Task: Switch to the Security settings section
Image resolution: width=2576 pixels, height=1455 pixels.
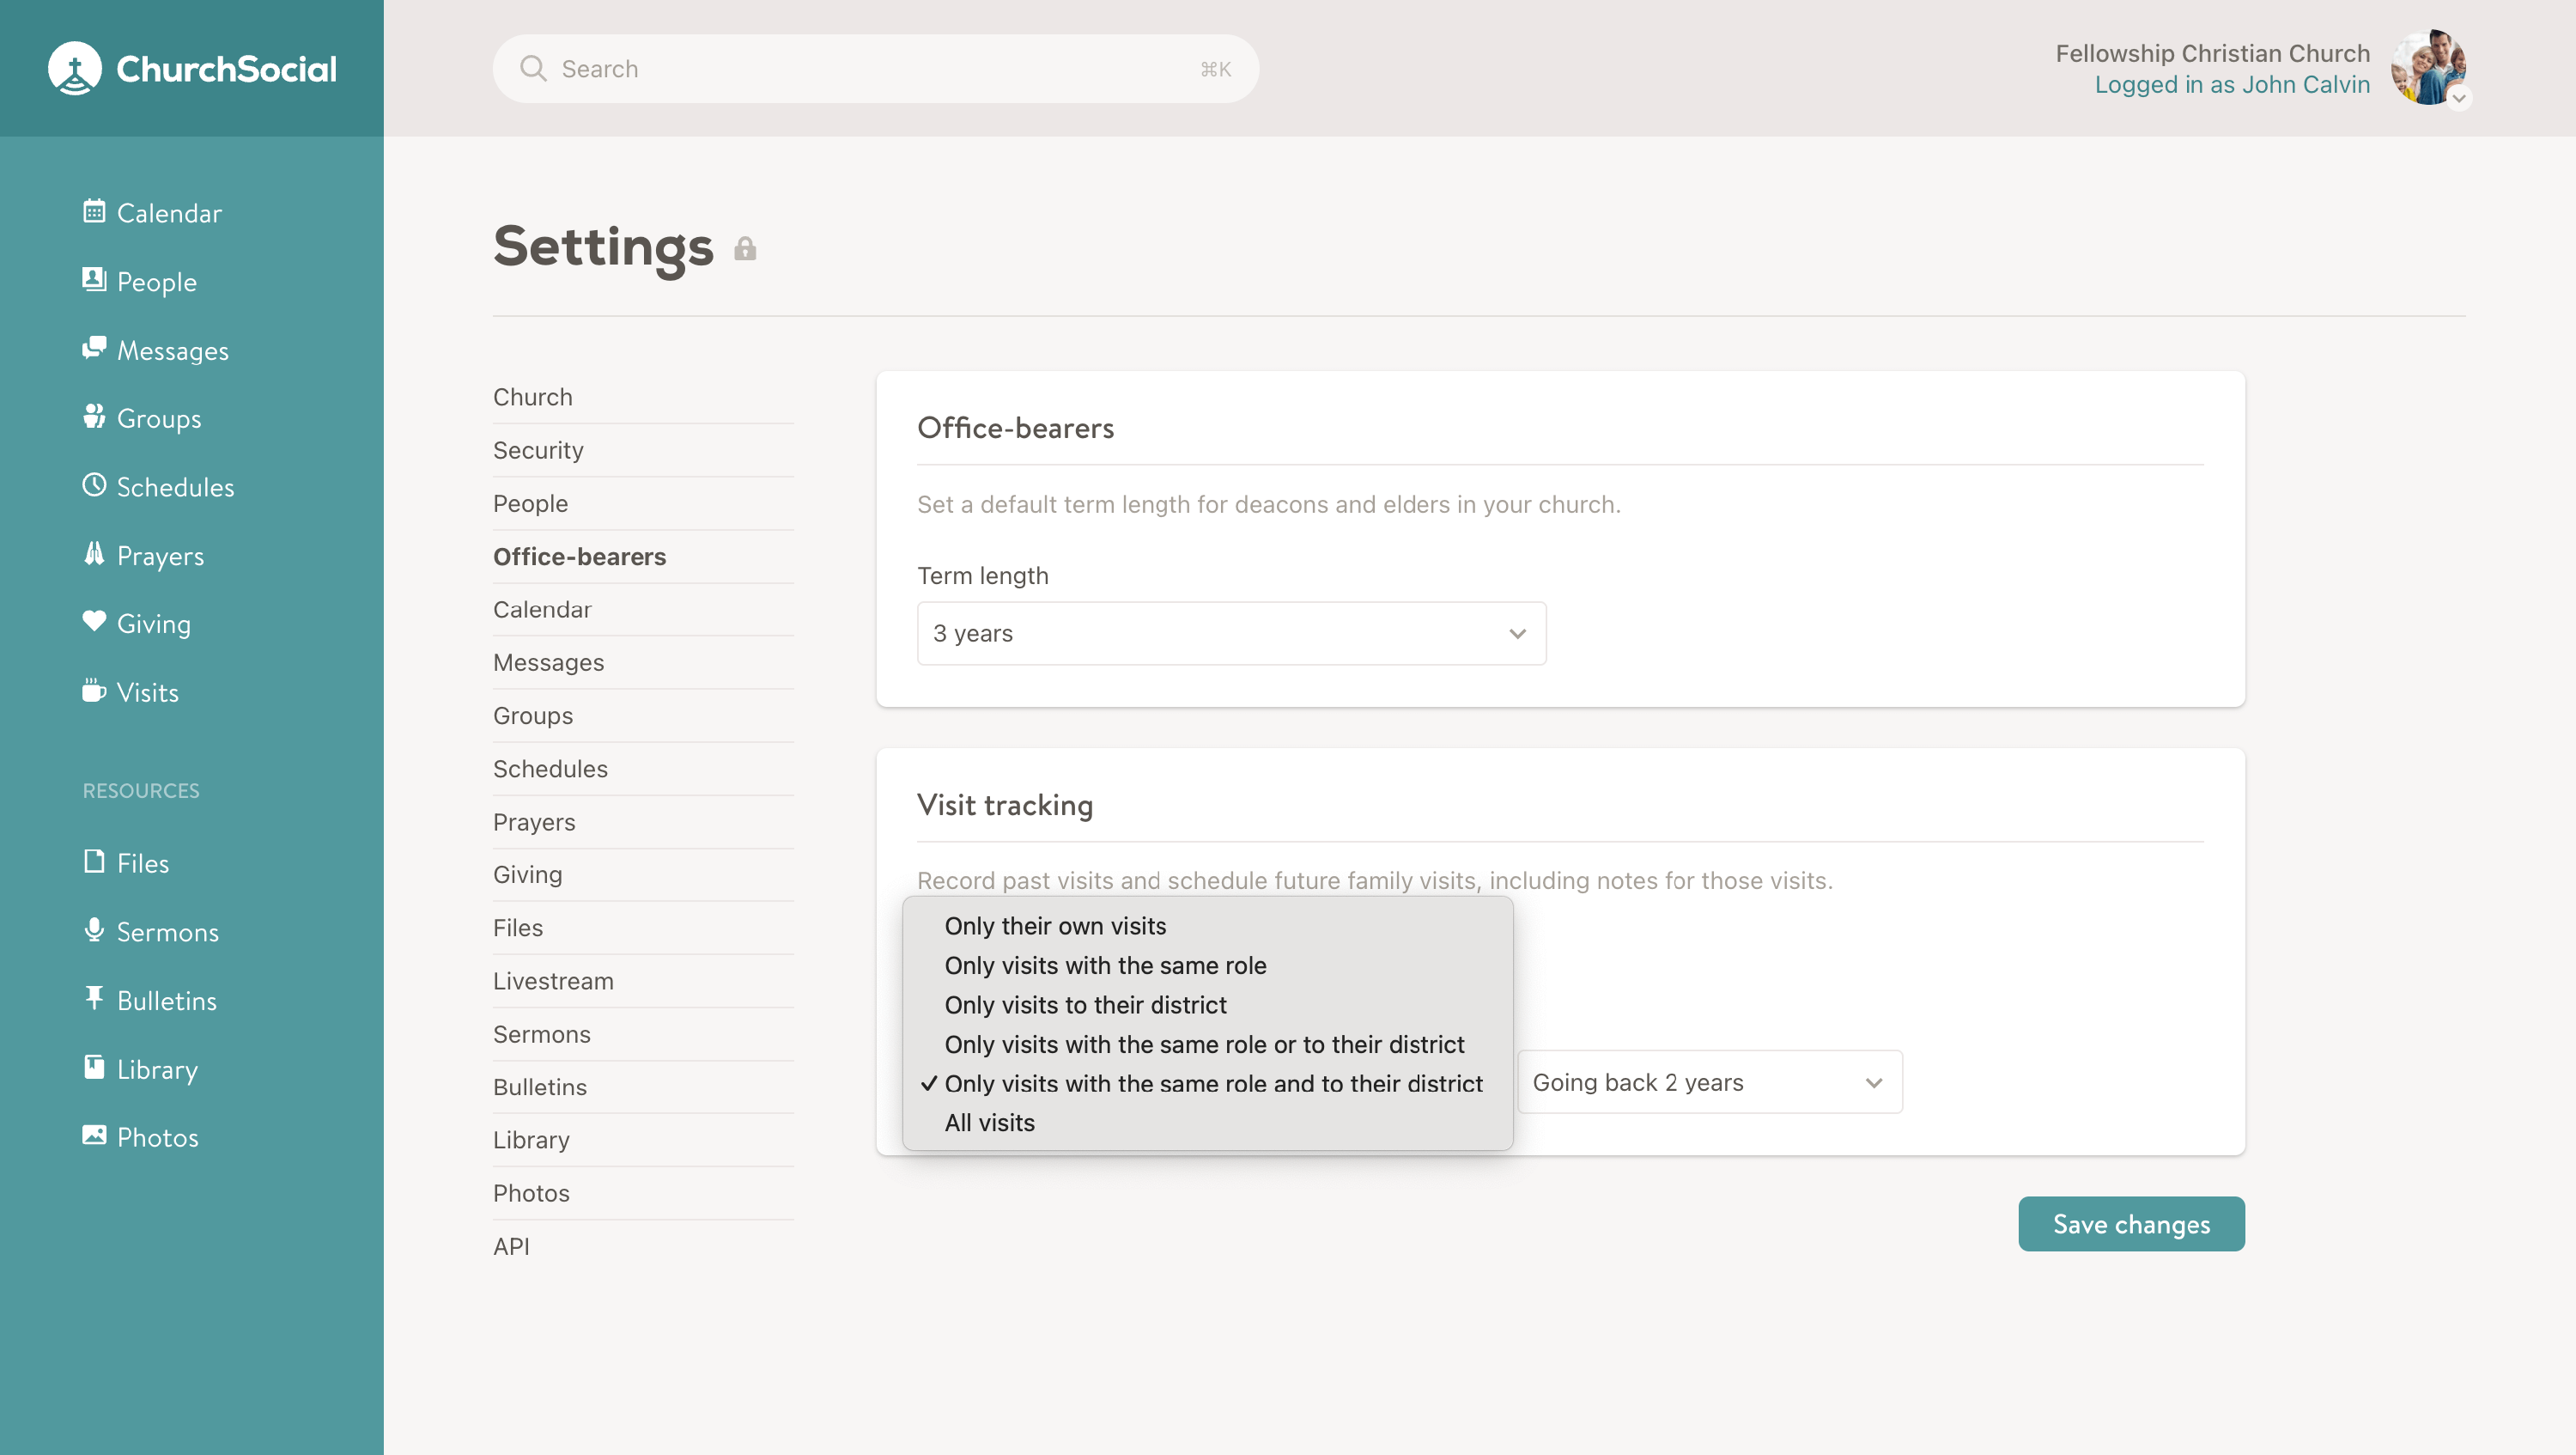Action: [x=538, y=450]
